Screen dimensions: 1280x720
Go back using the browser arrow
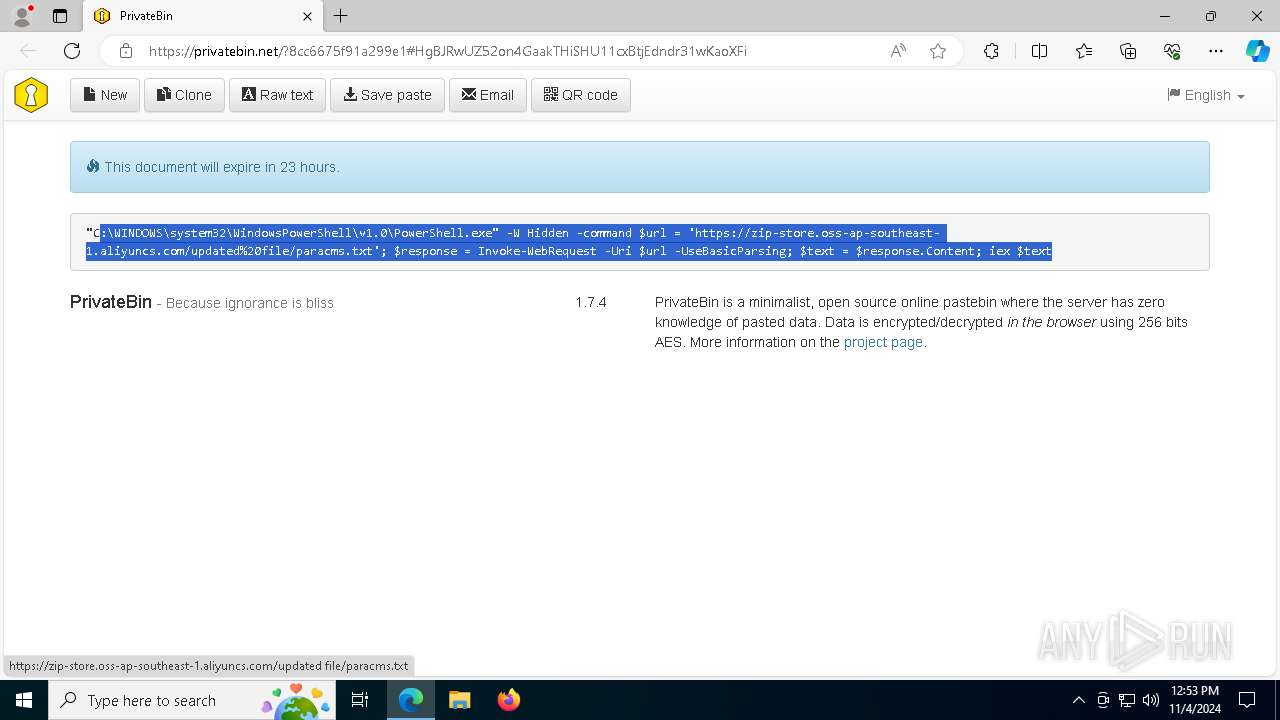click(x=28, y=51)
